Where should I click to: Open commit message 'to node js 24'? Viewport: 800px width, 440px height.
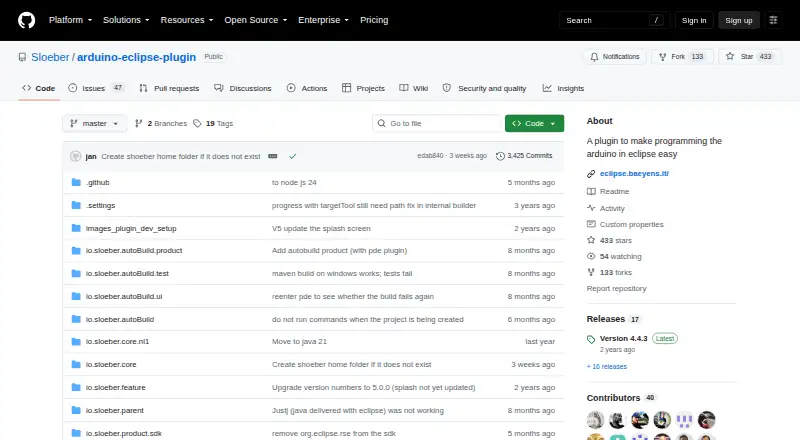[294, 182]
